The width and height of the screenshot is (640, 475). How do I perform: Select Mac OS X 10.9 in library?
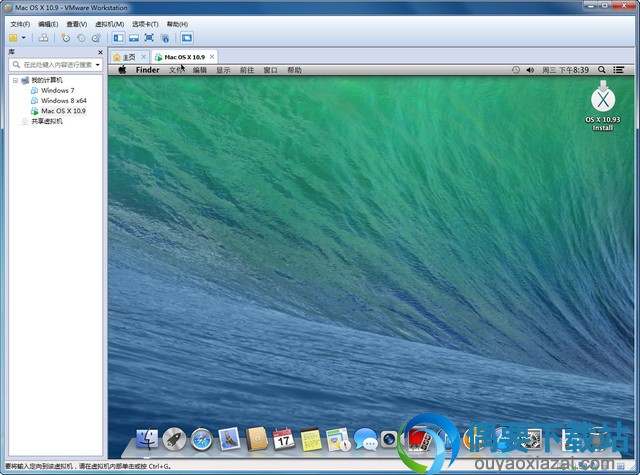pos(63,111)
